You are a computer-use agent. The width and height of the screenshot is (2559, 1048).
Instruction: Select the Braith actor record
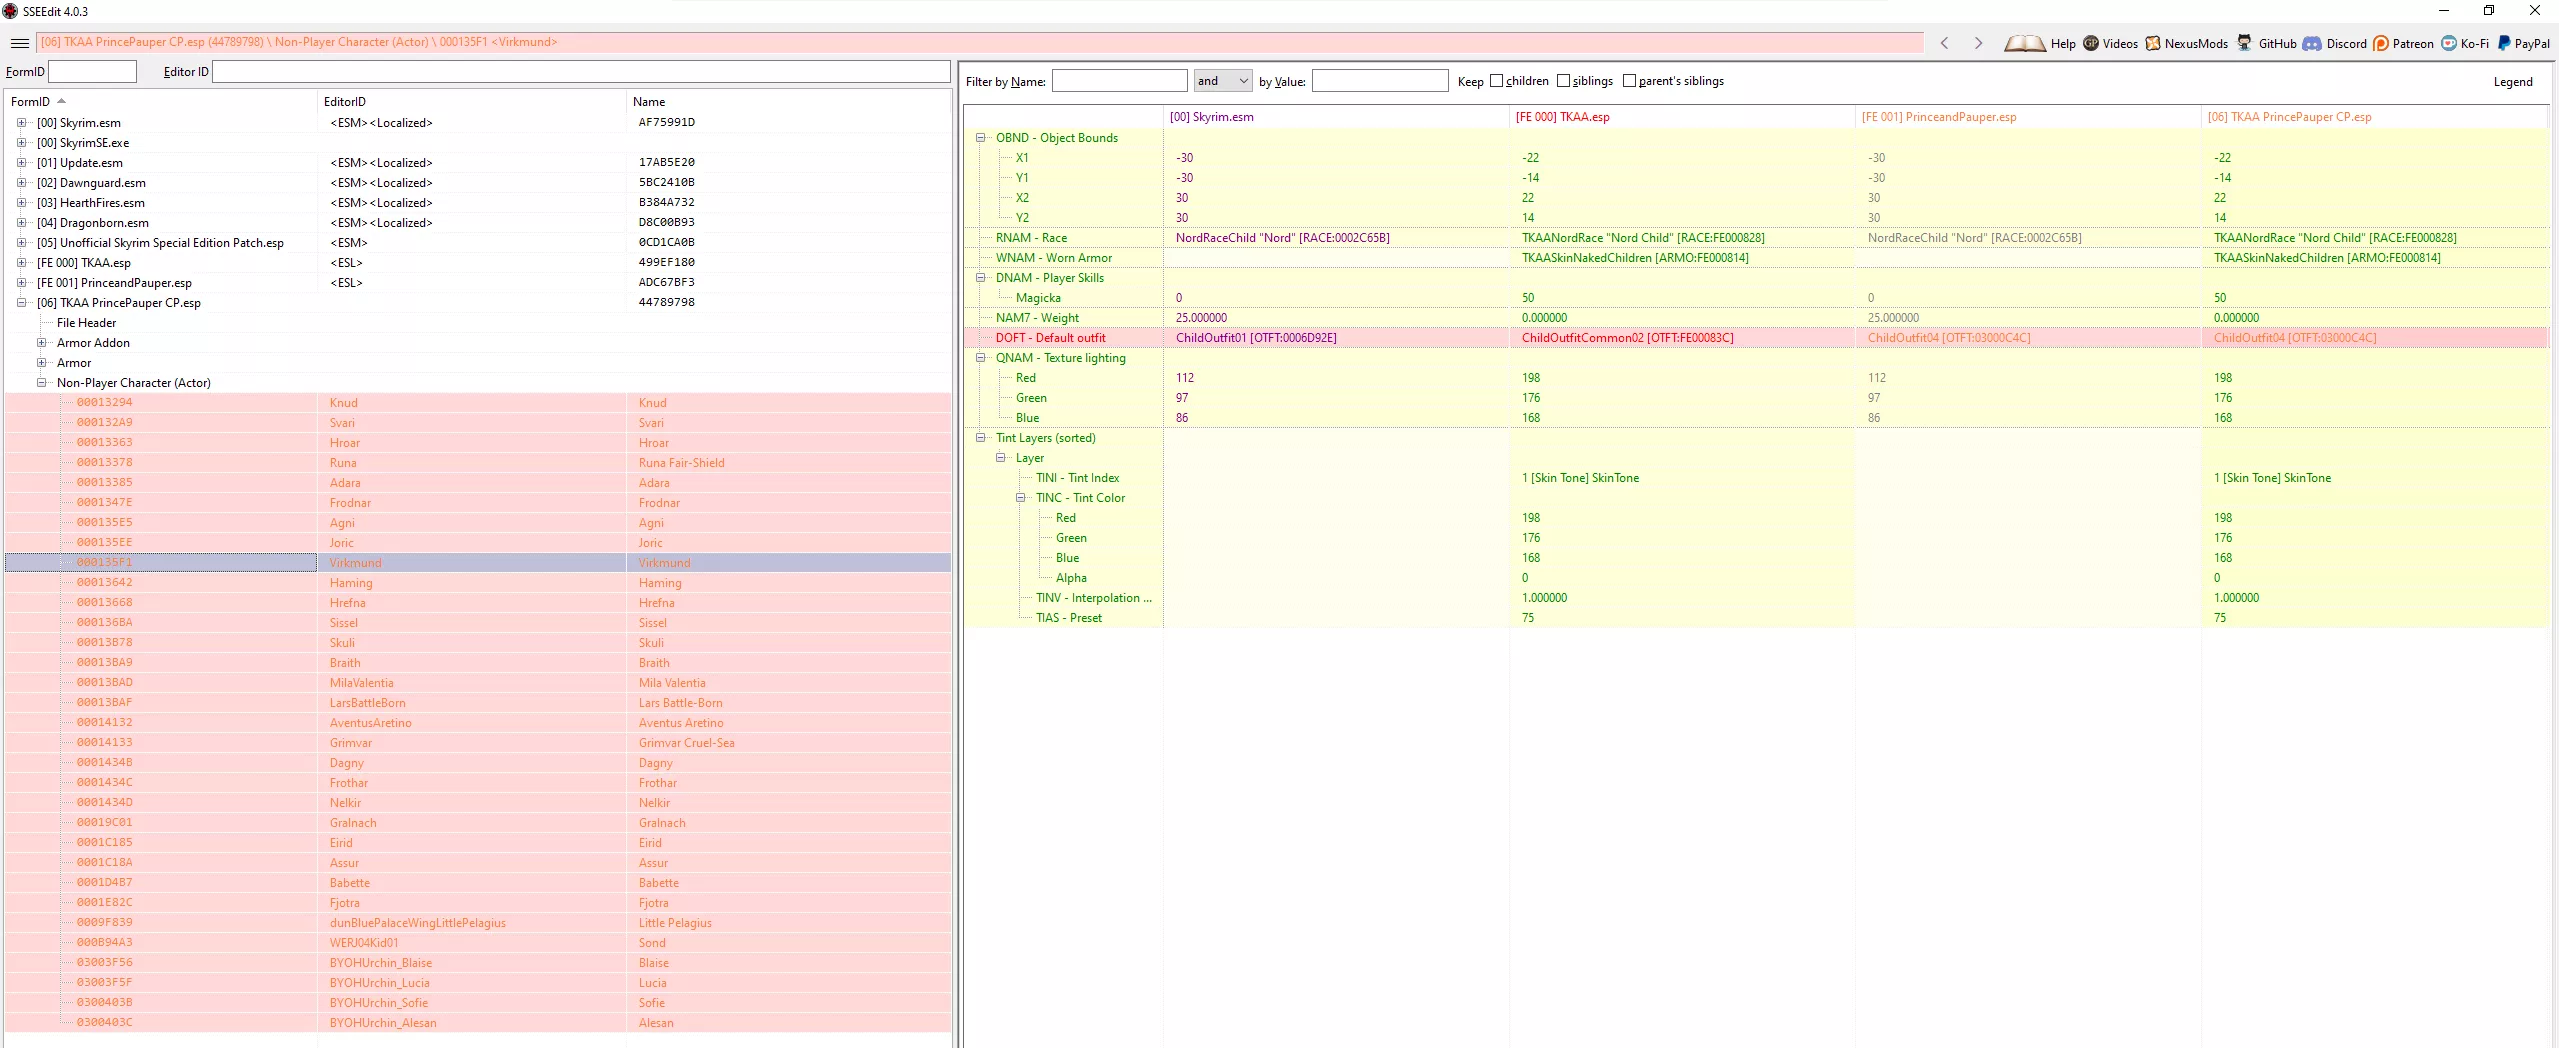[x=478, y=663]
